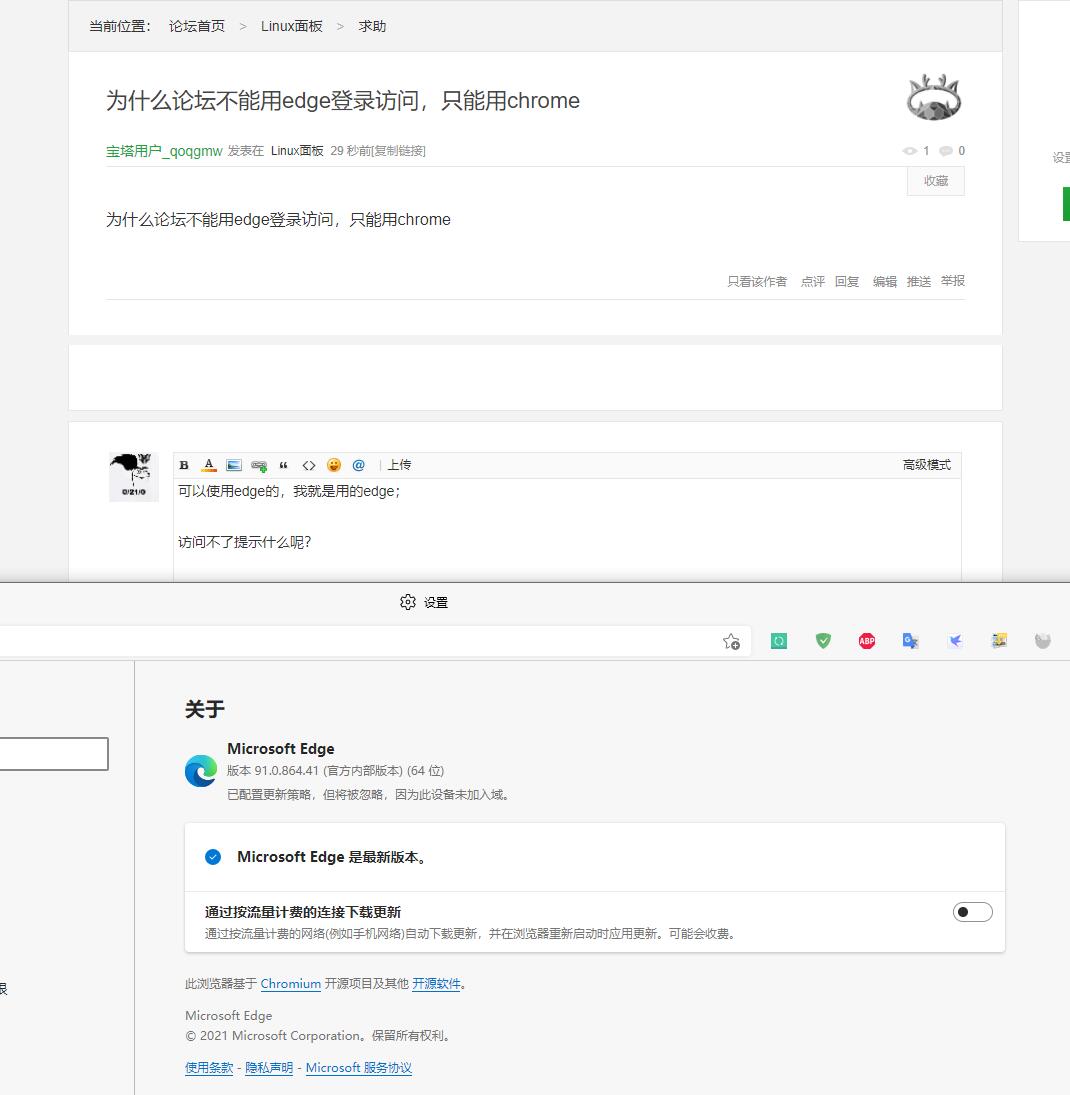Click 编辑 to edit the post
1070x1095 pixels.
tap(885, 281)
